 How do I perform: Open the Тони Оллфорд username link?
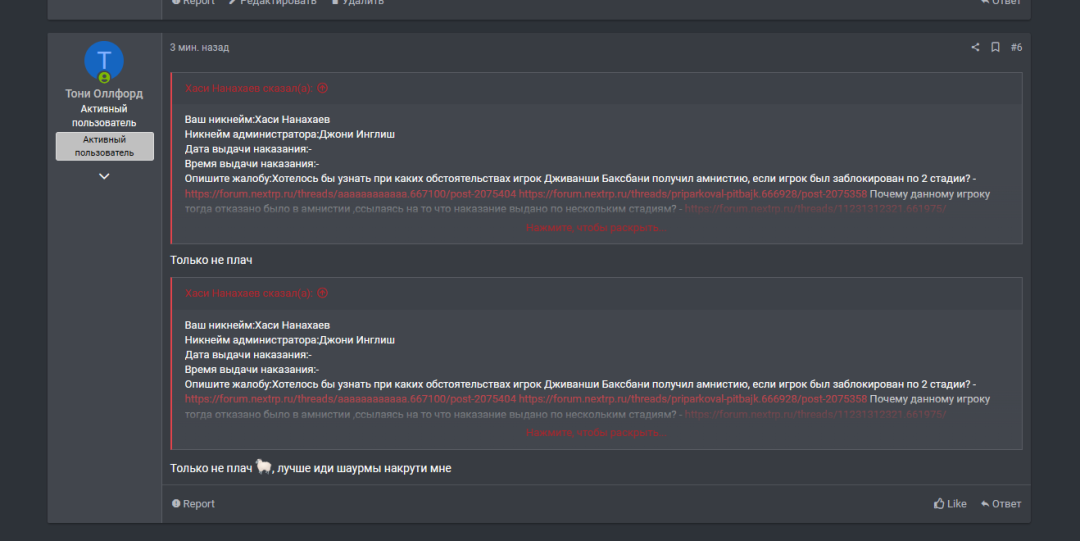[x=104, y=94]
